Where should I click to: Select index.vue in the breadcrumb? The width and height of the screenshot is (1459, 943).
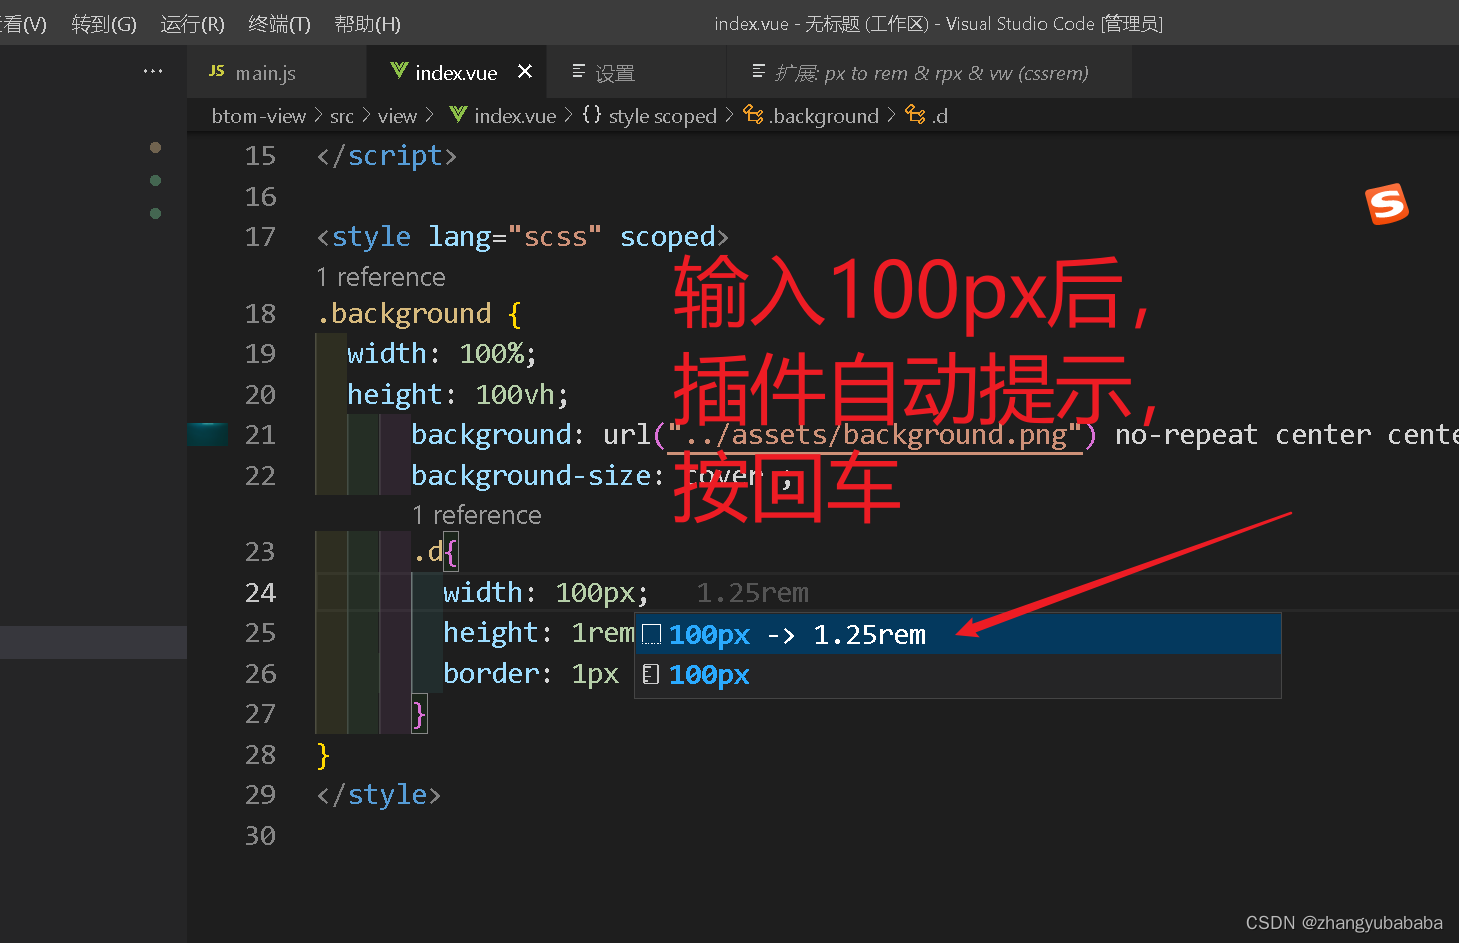[515, 116]
